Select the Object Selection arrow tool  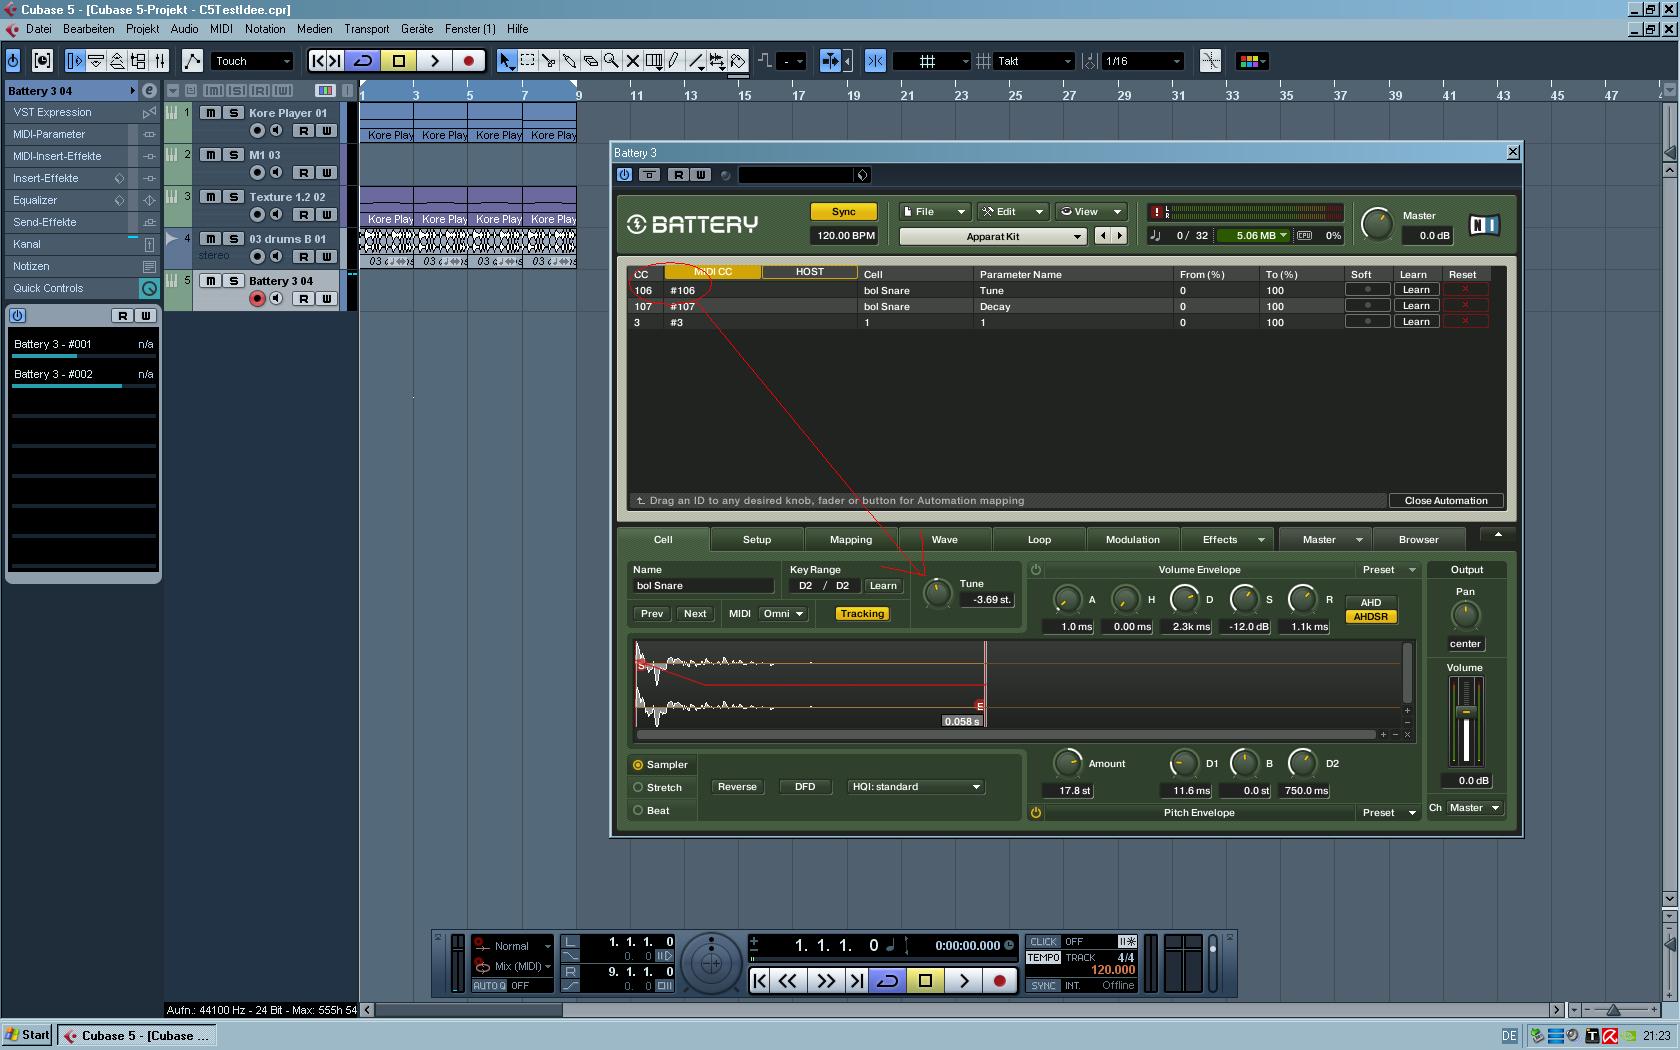point(506,61)
